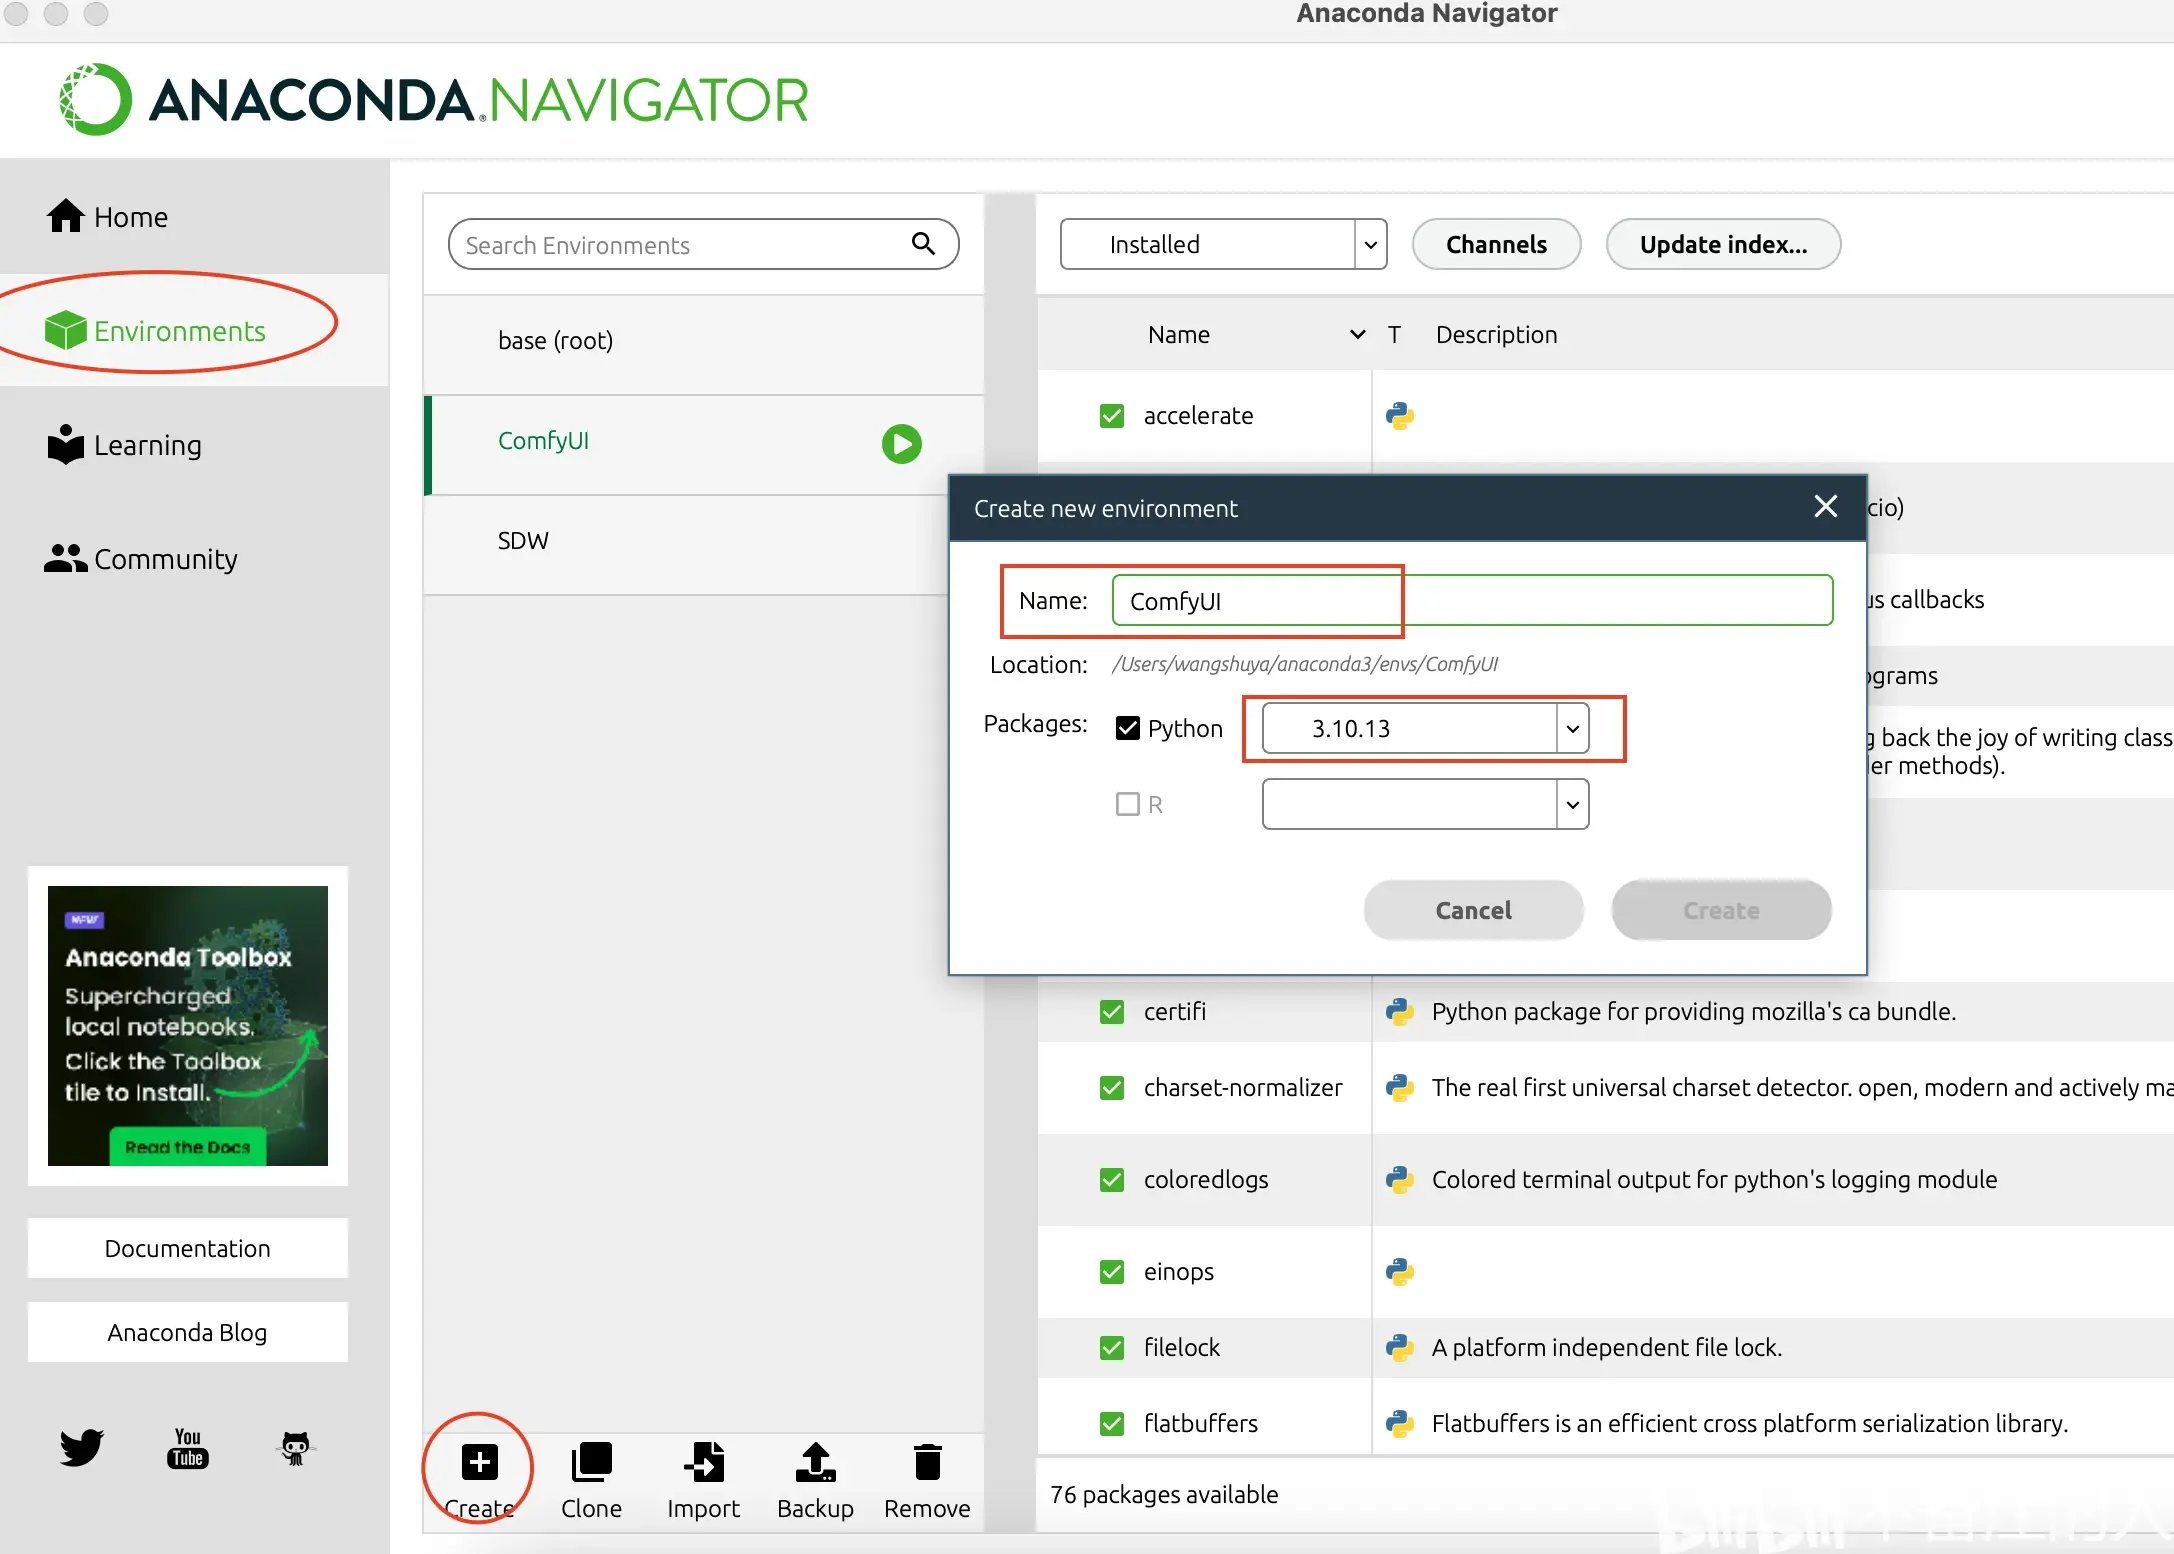Viewport: 2174px width, 1554px height.
Task: Click the Python icon next to coloredlogs
Action: click(x=1400, y=1180)
